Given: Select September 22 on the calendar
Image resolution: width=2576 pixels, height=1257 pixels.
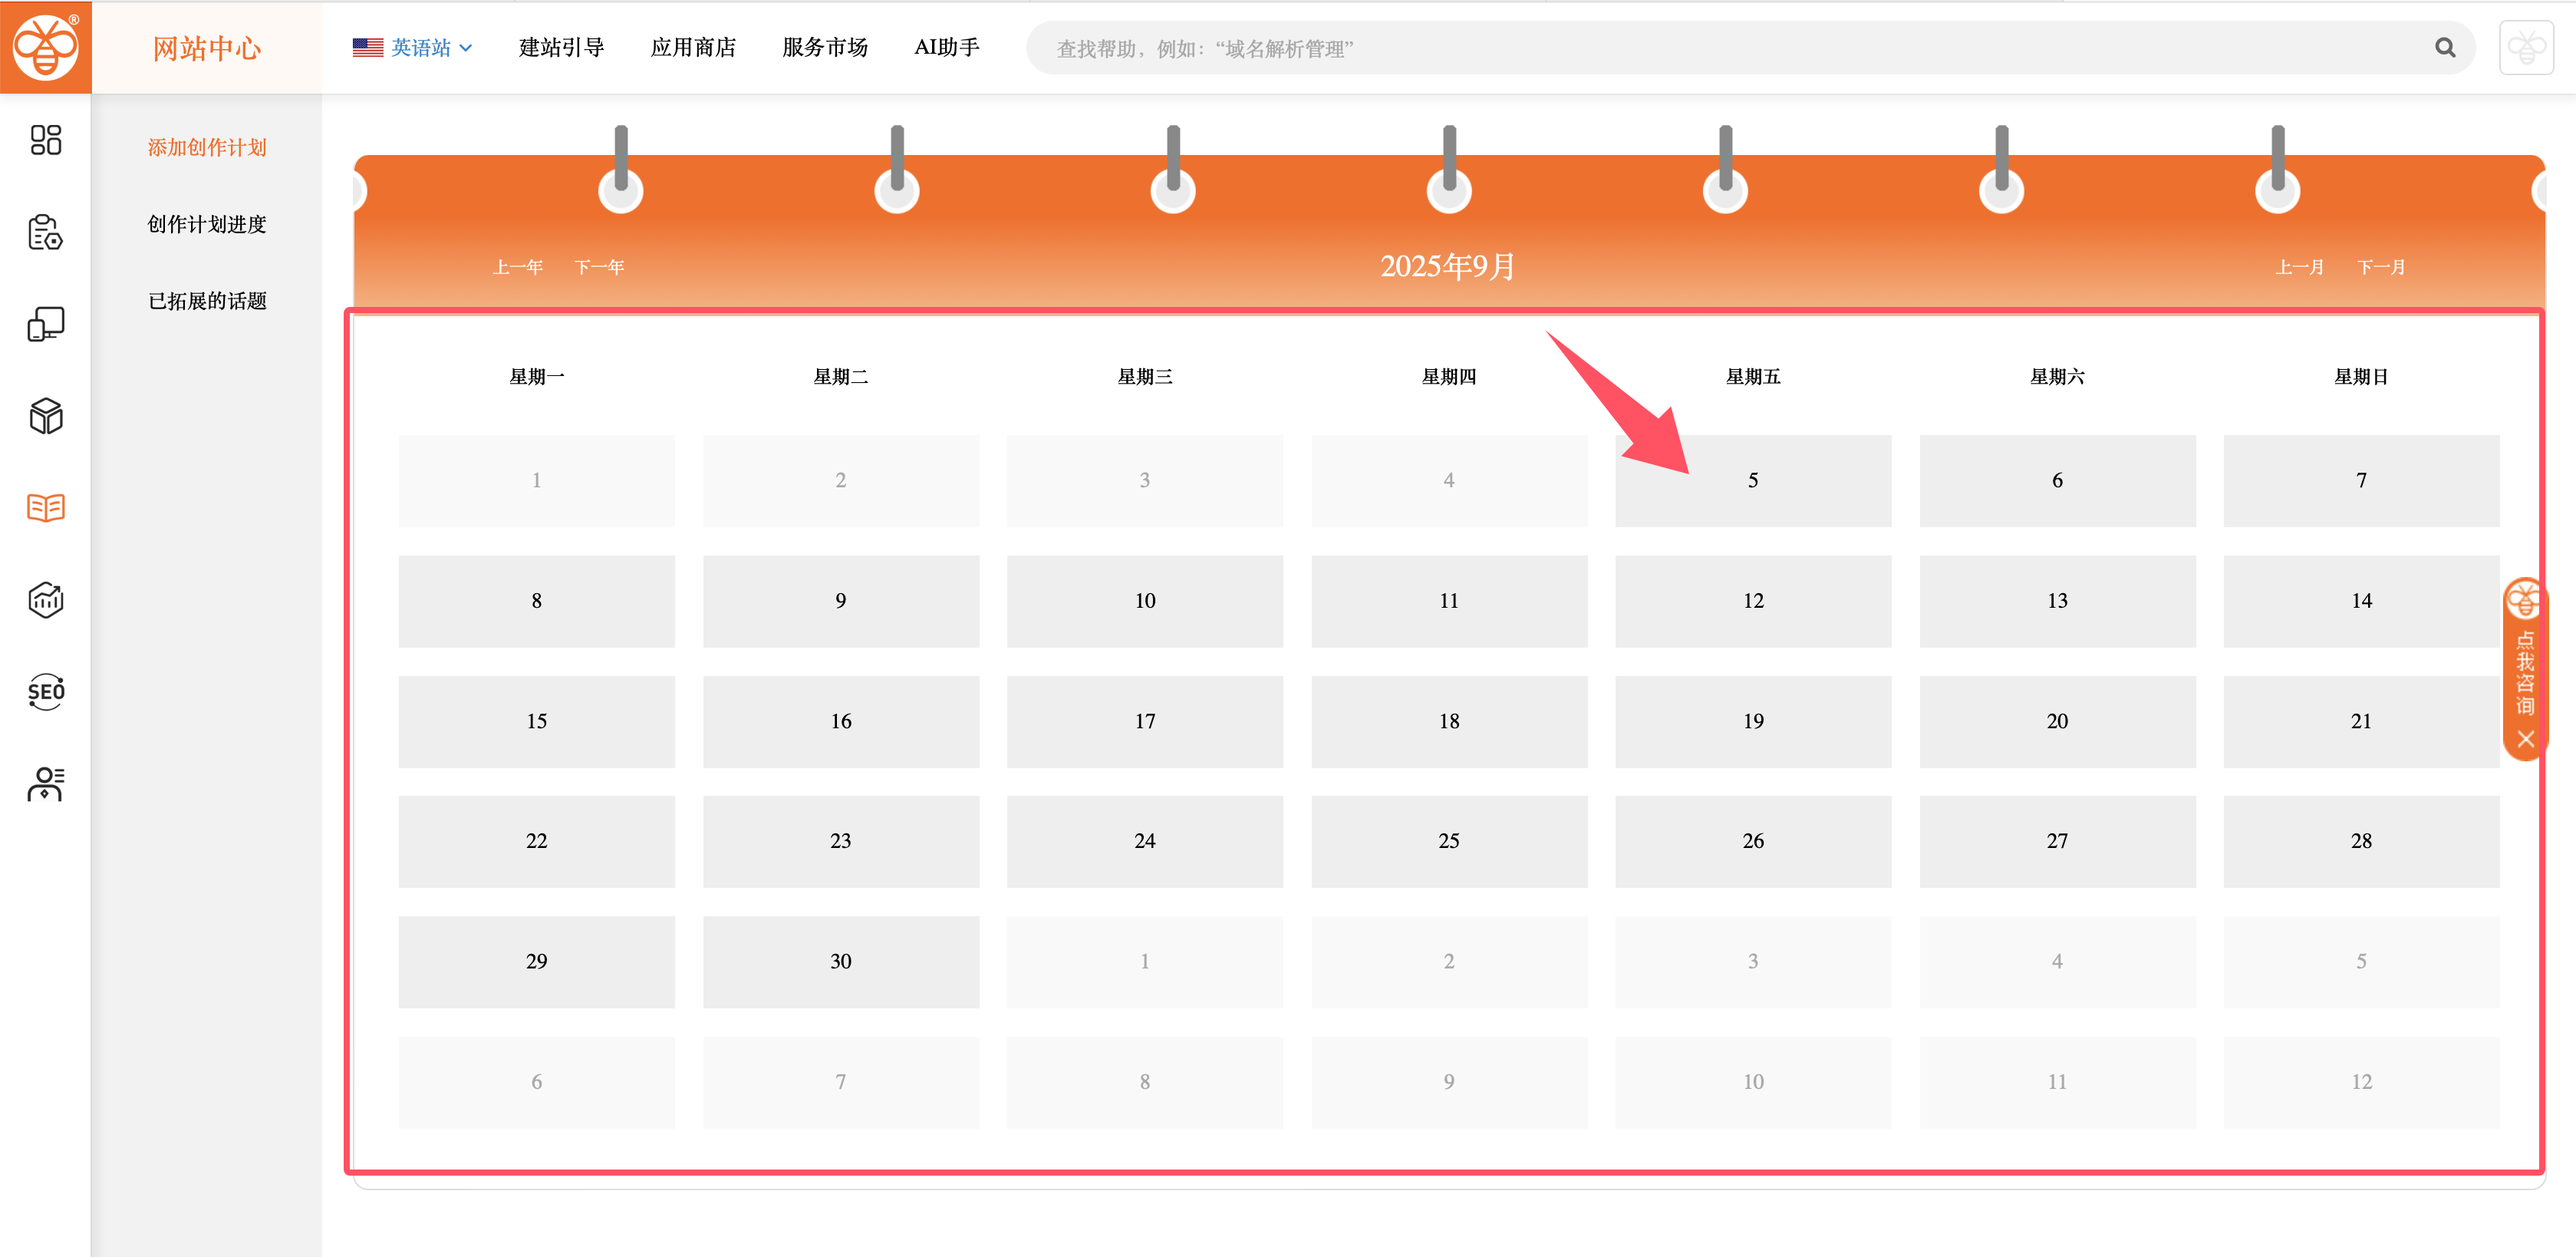Looking at the screenshot, I should click(537, 841).
